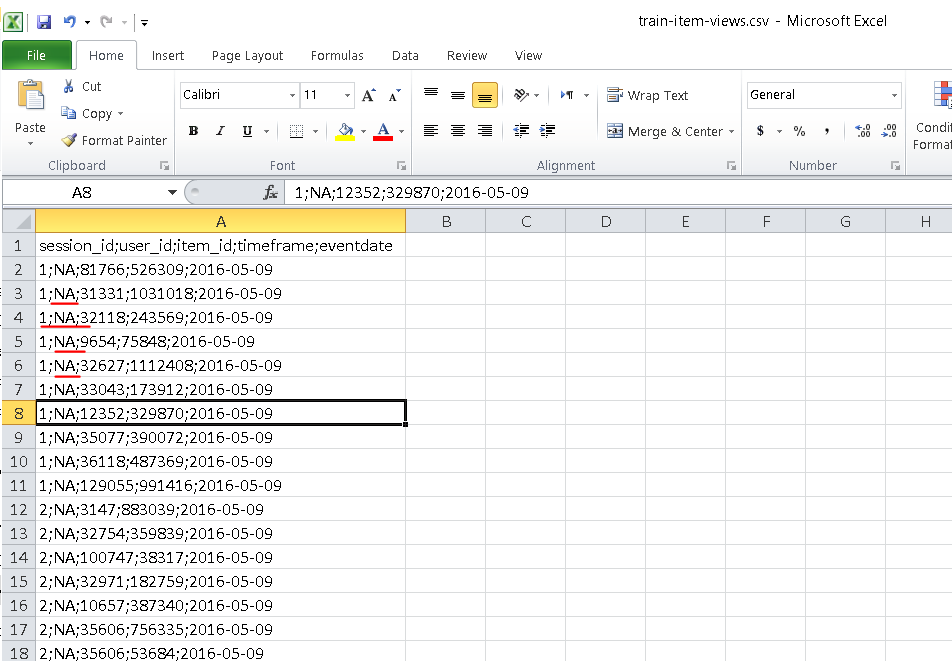Toggle bold formatting
The width and height of the screenshot is (952, 661).
pos(193,130)
